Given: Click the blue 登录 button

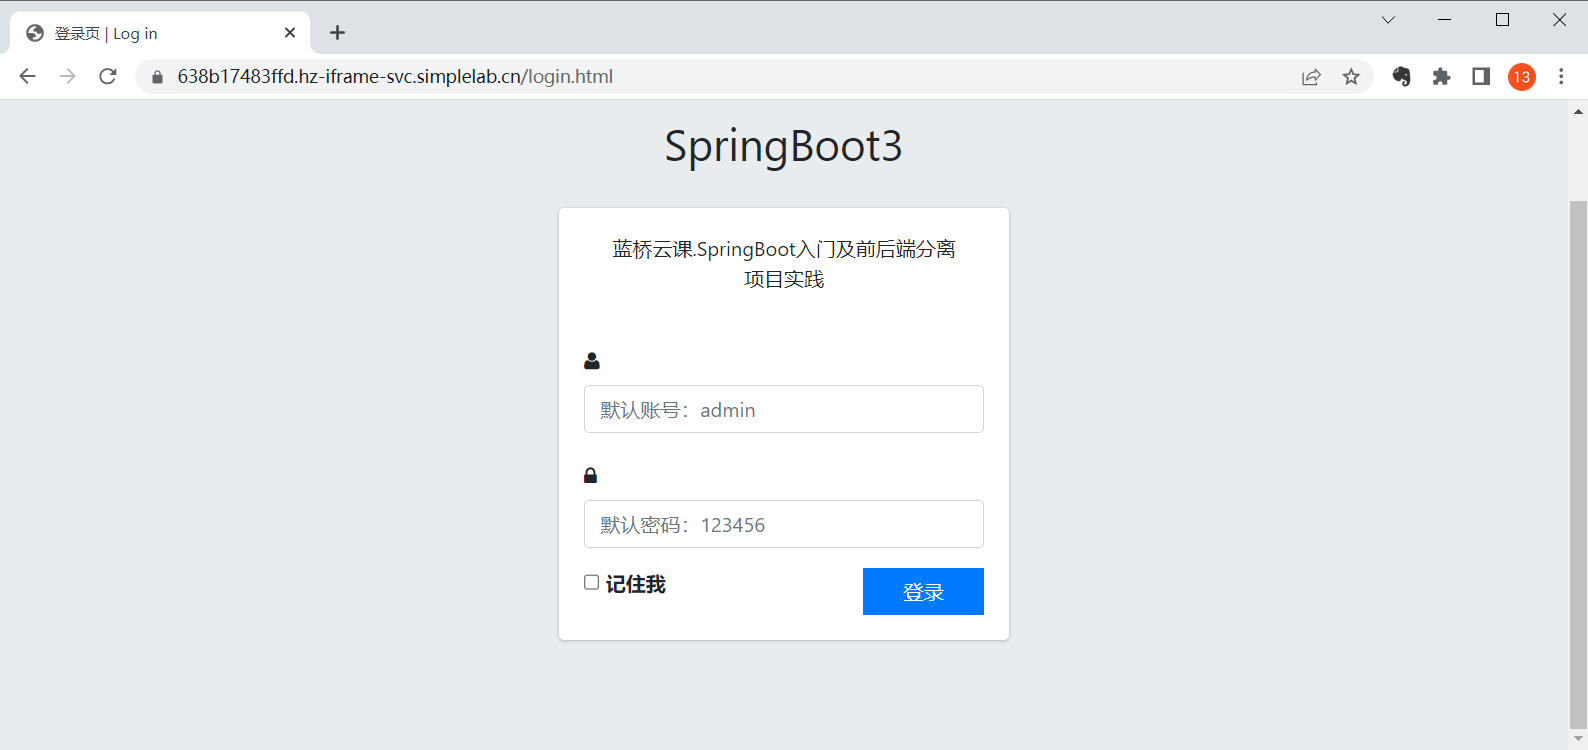Looking at the screenshot, I should point(923,591).
